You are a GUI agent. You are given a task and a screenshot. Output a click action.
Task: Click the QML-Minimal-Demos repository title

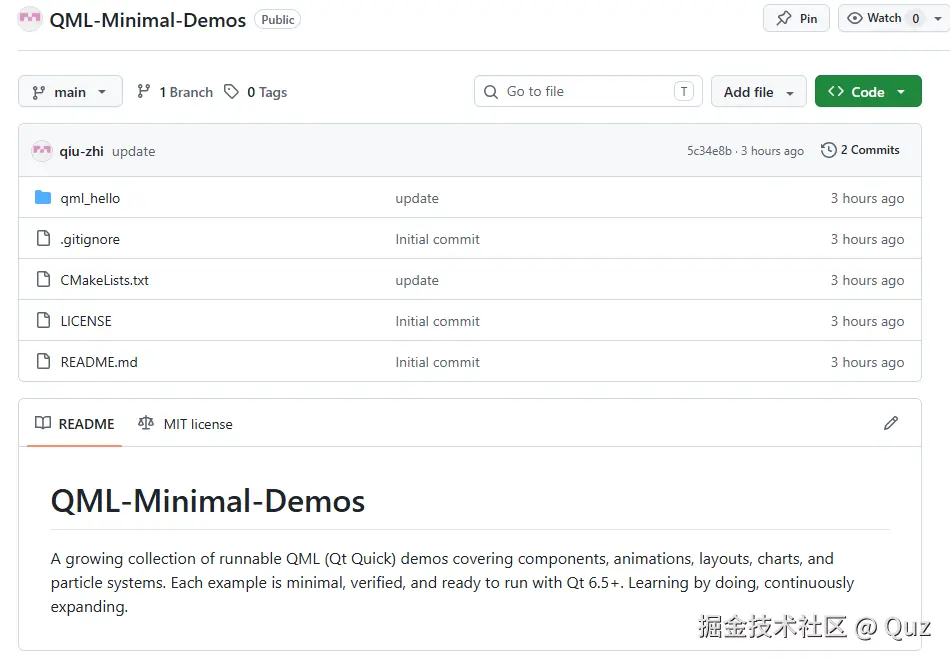(148, 20)
